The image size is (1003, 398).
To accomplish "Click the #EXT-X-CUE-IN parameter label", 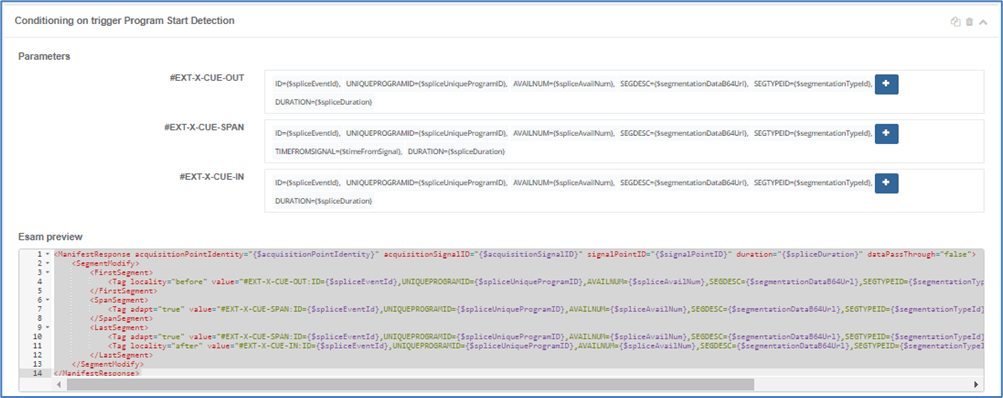I will tap(212, 177).
